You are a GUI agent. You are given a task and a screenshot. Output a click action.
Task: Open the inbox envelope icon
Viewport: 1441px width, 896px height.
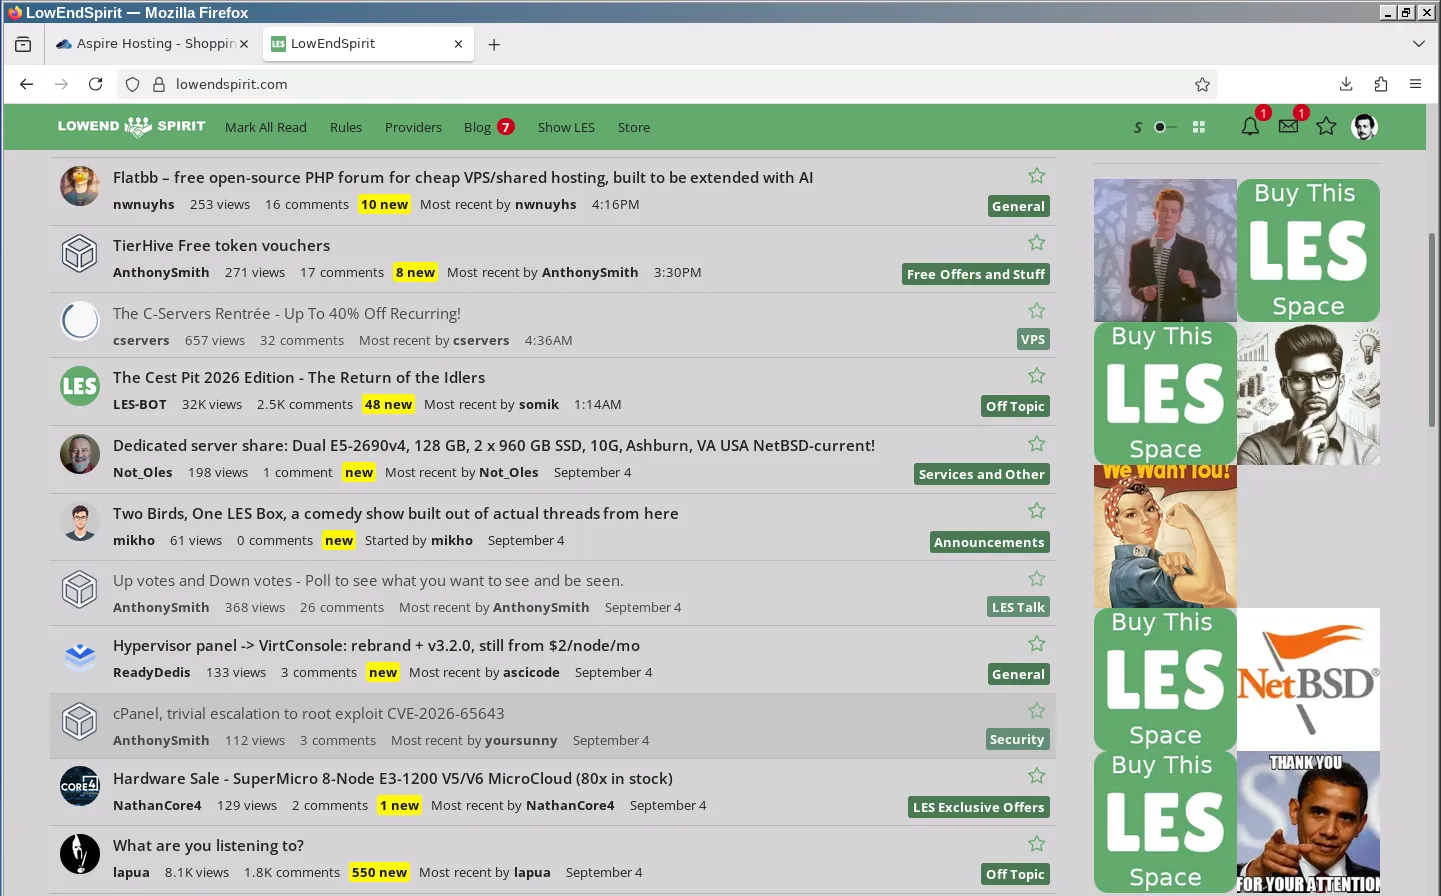(x=1288, y=126)
